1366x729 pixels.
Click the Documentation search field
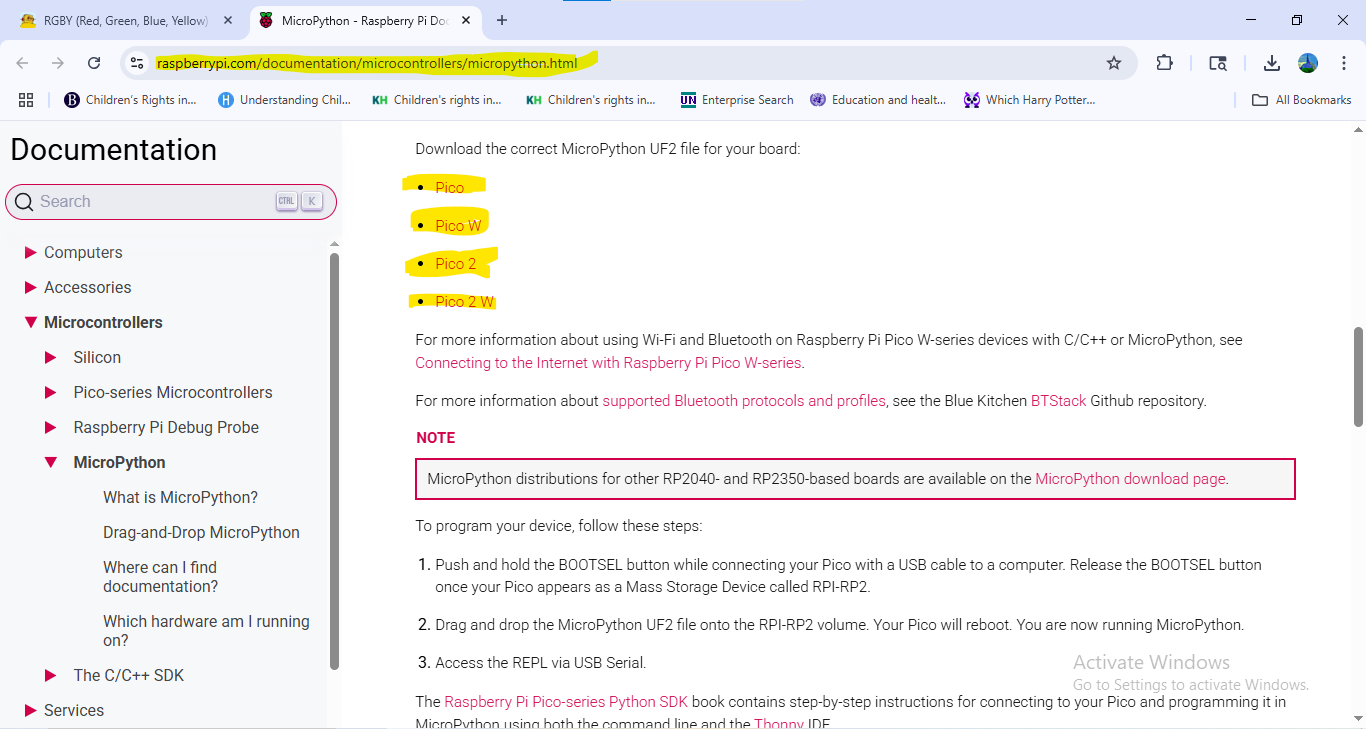(x=171, y=202)
